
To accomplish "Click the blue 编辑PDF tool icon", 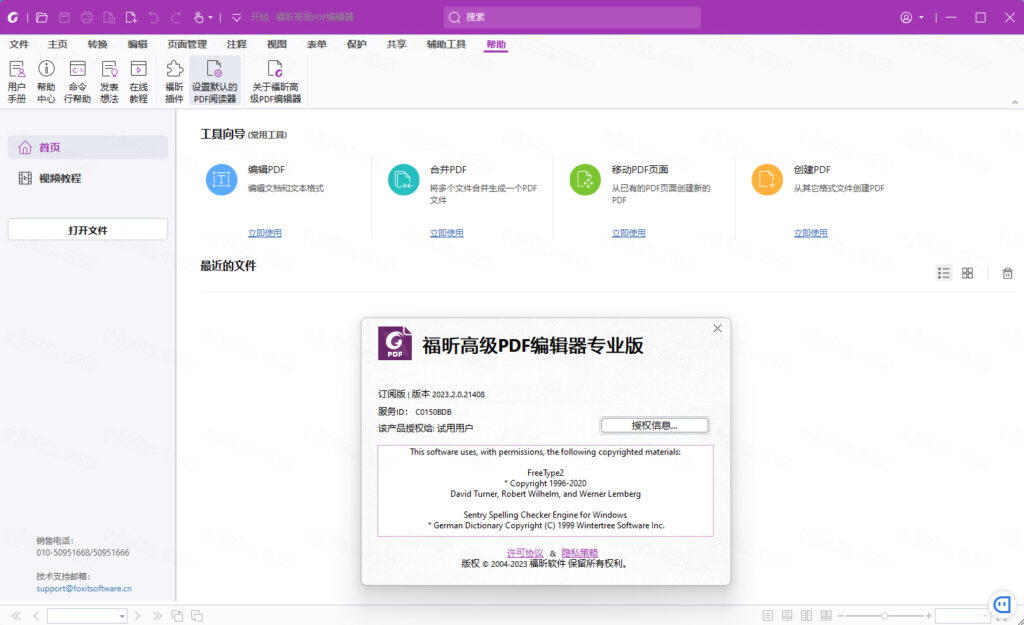I will pyautogui.click(x=221, y=180).
